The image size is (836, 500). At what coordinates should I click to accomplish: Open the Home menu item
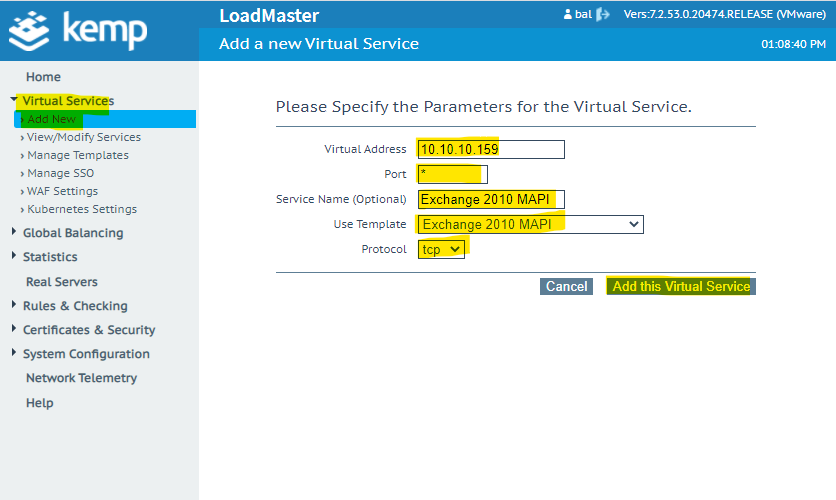pos(43,77)
